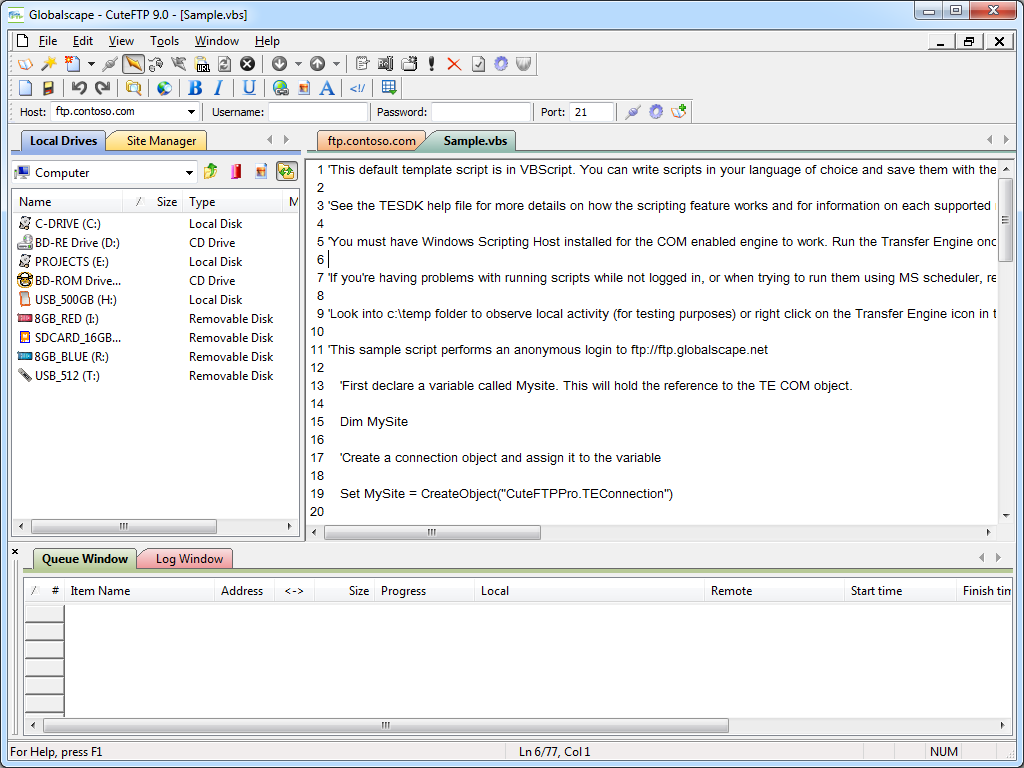Click the Italic formatting icon
The image size is (1024, 768).
(218, 88)
